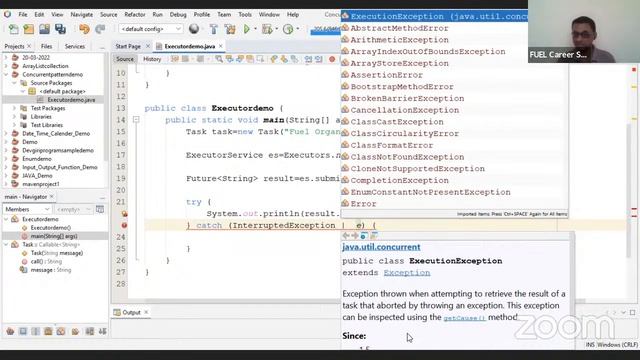Image resolution: width=640 pixels, height=360 pixels.
Task: Click Shift Line Left editor icon
Action: [x=308, y=59]
